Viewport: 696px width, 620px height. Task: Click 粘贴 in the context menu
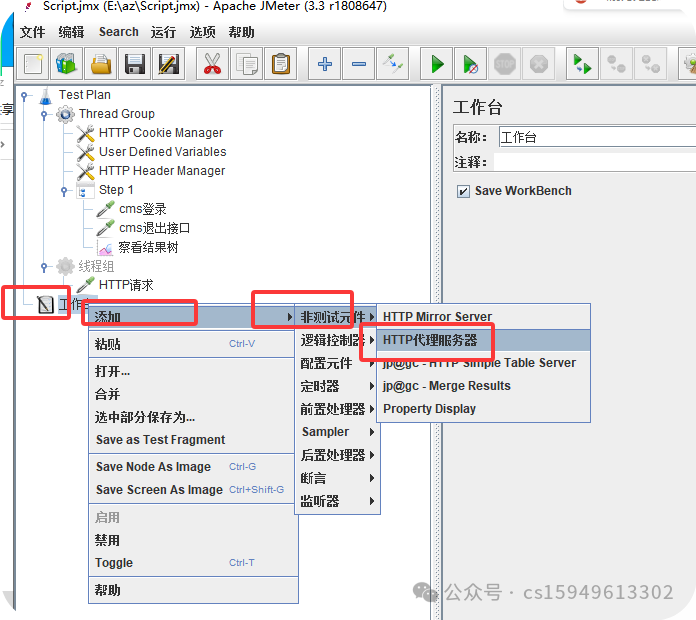tap(193, 344)
